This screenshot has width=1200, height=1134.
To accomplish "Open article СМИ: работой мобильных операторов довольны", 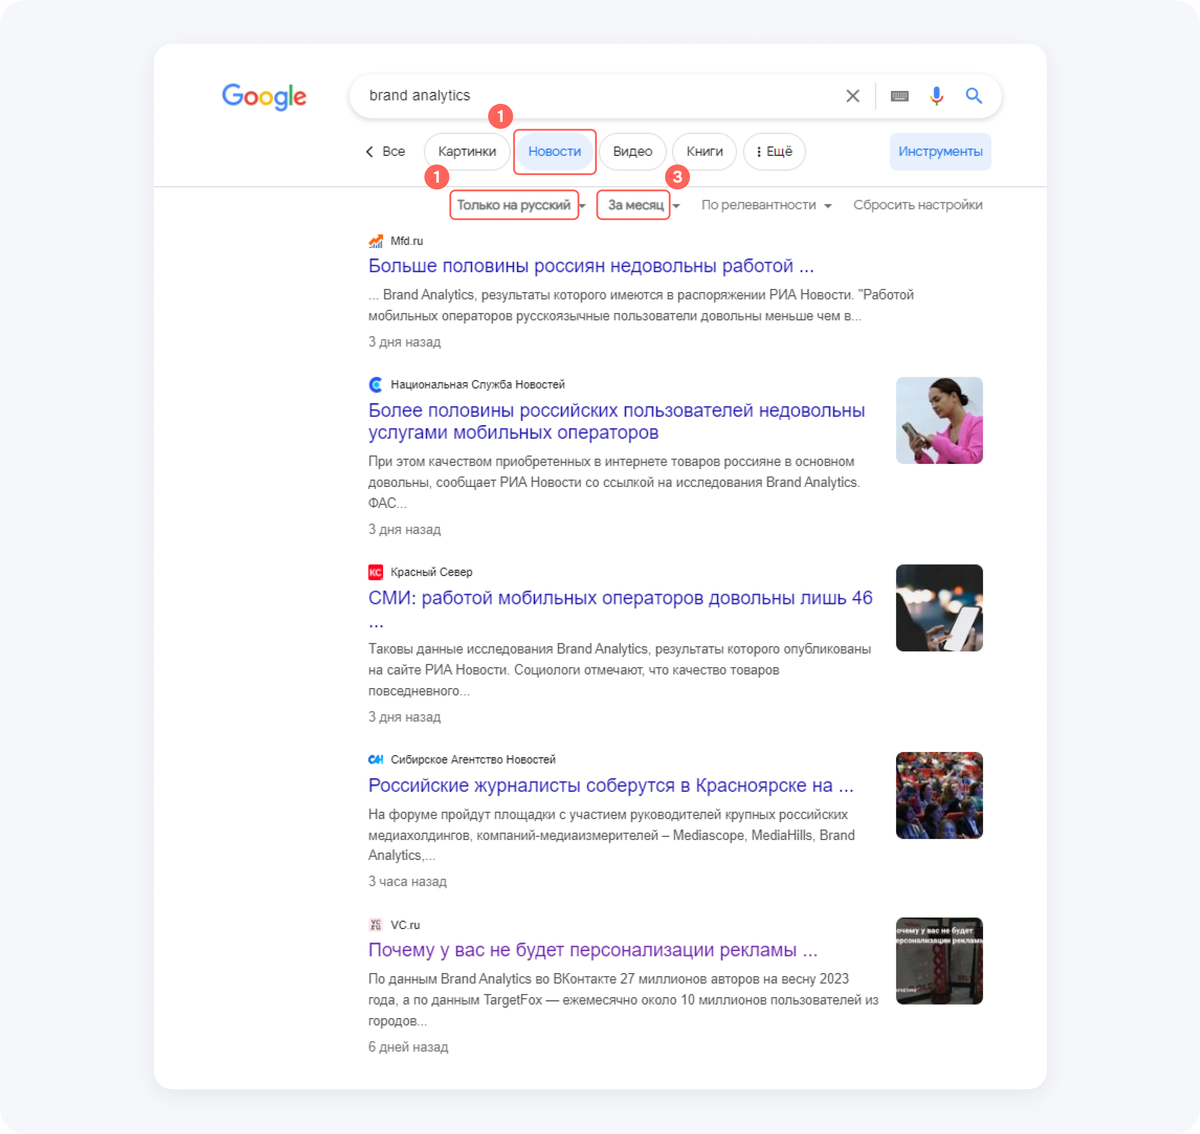I will tap(620, 609).
